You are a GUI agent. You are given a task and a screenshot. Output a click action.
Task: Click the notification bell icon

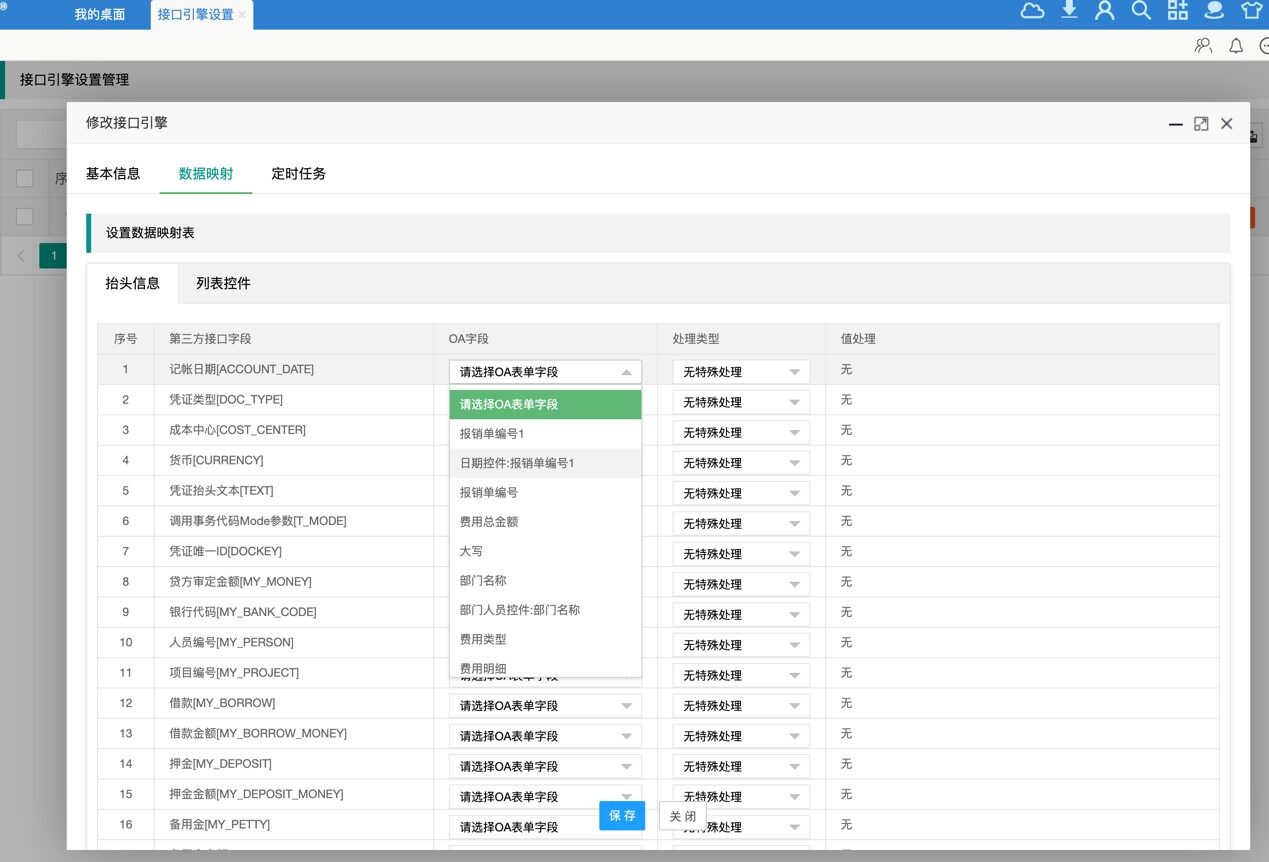tap(1236, 46)
